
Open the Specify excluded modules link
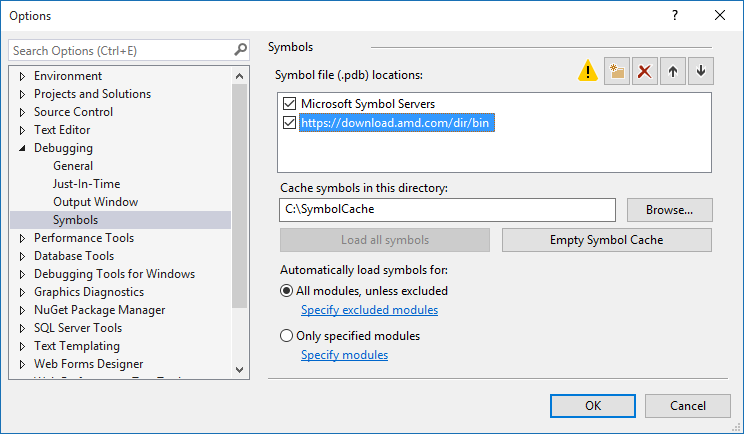369,310
